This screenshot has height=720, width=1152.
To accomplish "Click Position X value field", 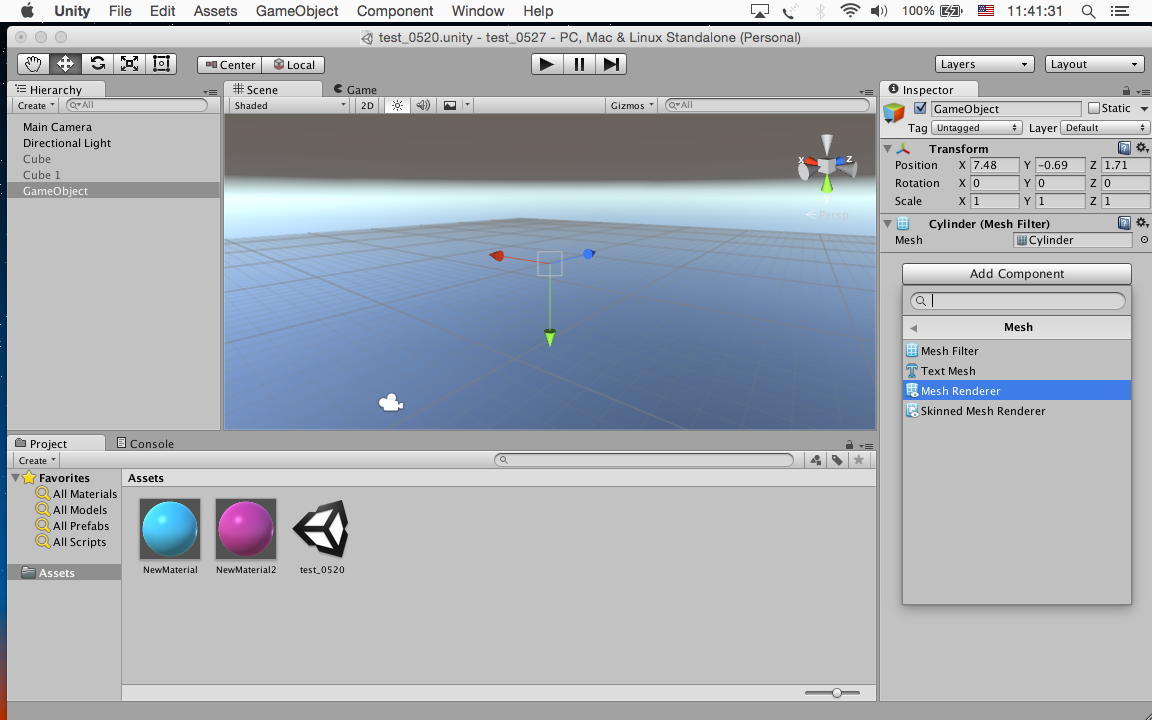I will point(994,165).
